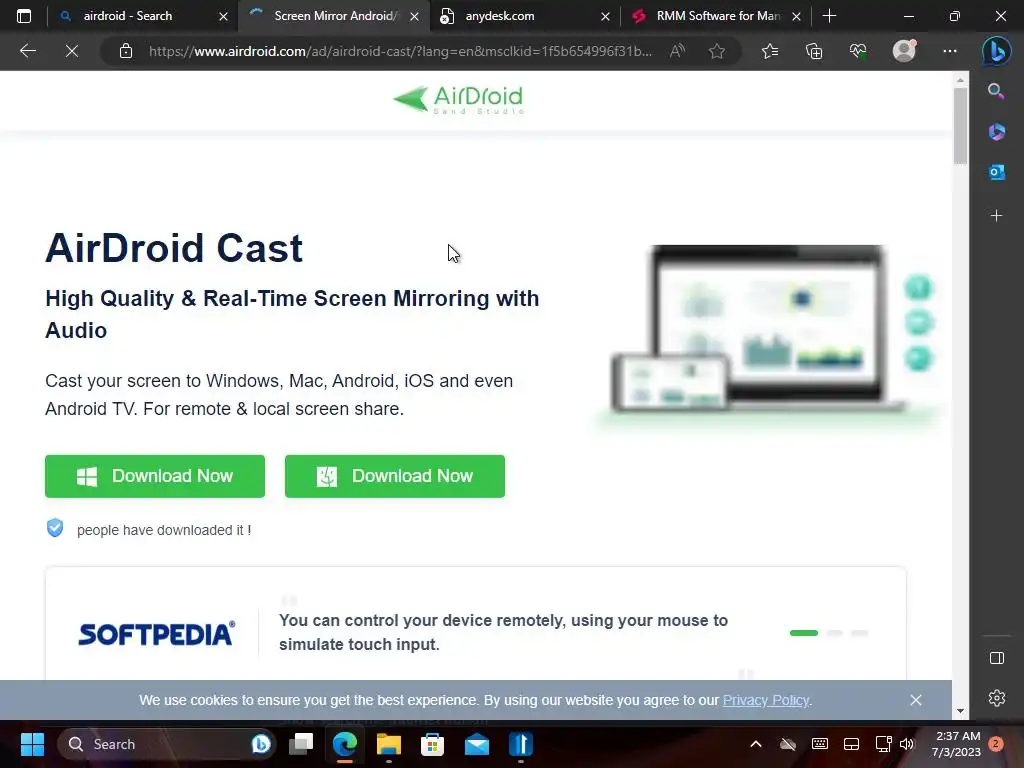Close the airdroid - Search tab
The width and height of the screenshot is (1024, 768).
click(223, 16)
